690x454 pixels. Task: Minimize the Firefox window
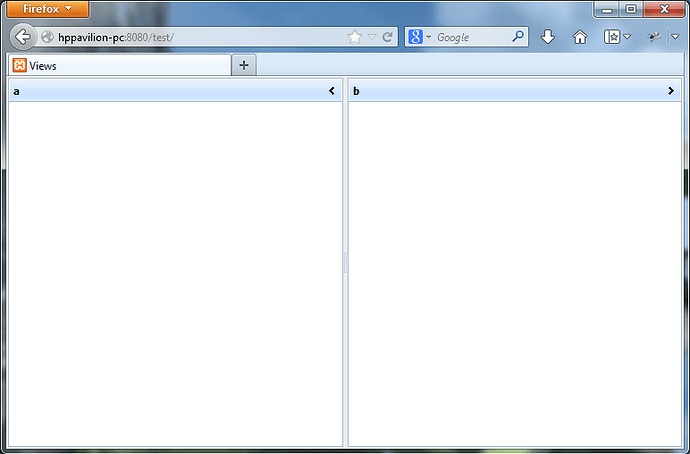[607, 9]
